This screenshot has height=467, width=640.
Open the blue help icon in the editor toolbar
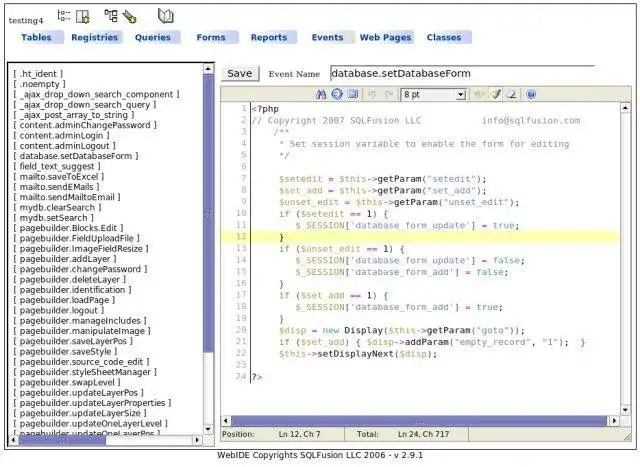click(531, 94)
